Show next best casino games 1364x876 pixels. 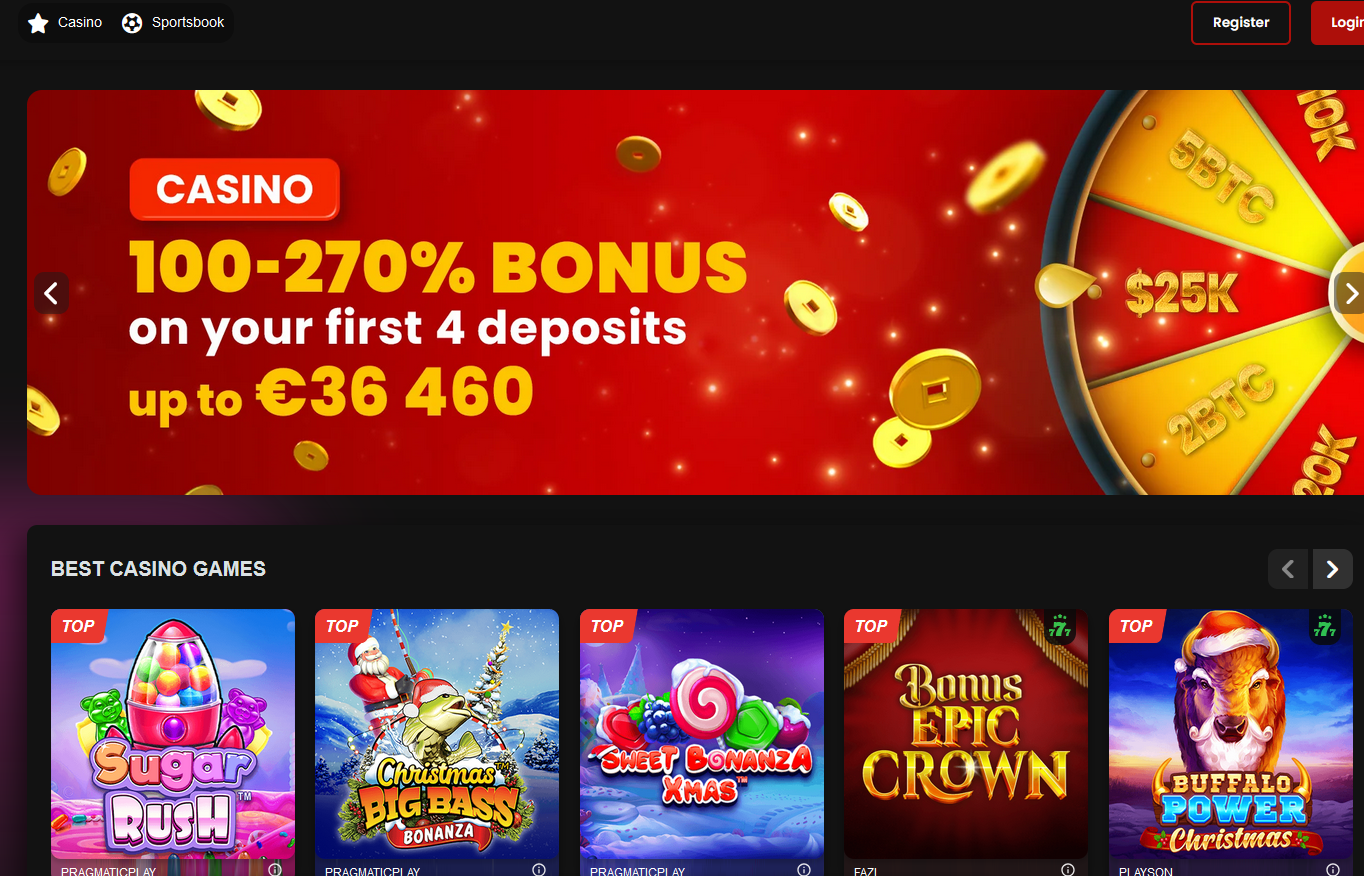(1332, 569)
